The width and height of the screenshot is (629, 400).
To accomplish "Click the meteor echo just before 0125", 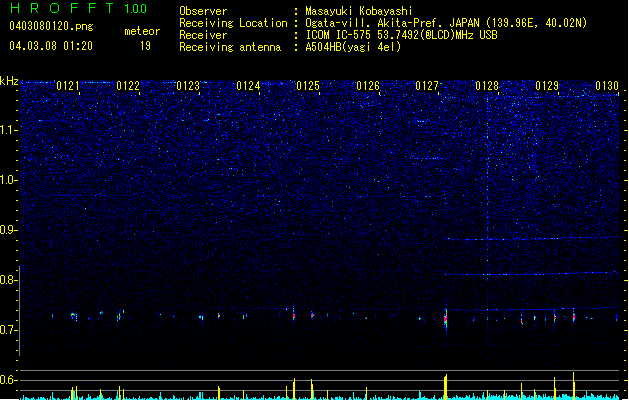I will click(x=294, y=315).
